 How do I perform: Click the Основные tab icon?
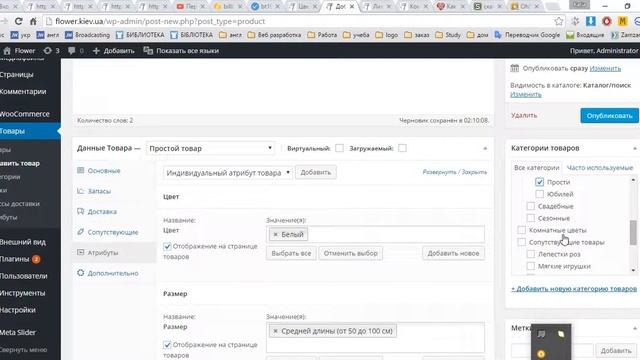[80, 170]
